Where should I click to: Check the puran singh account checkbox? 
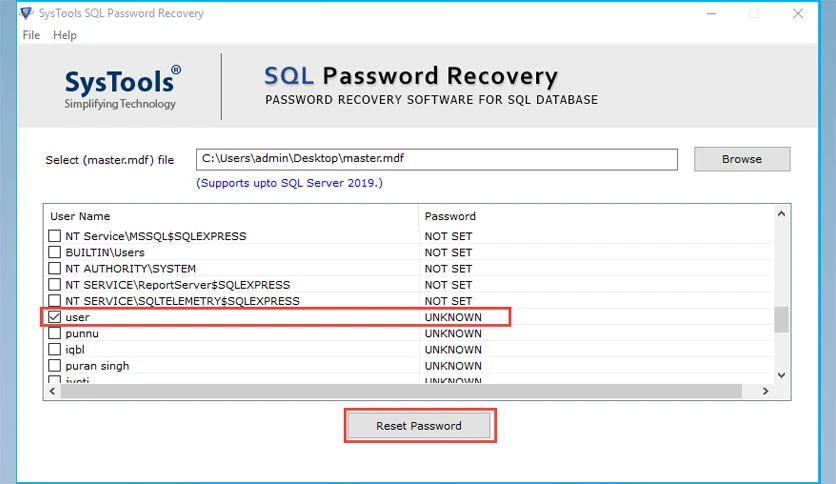point(54,366)
